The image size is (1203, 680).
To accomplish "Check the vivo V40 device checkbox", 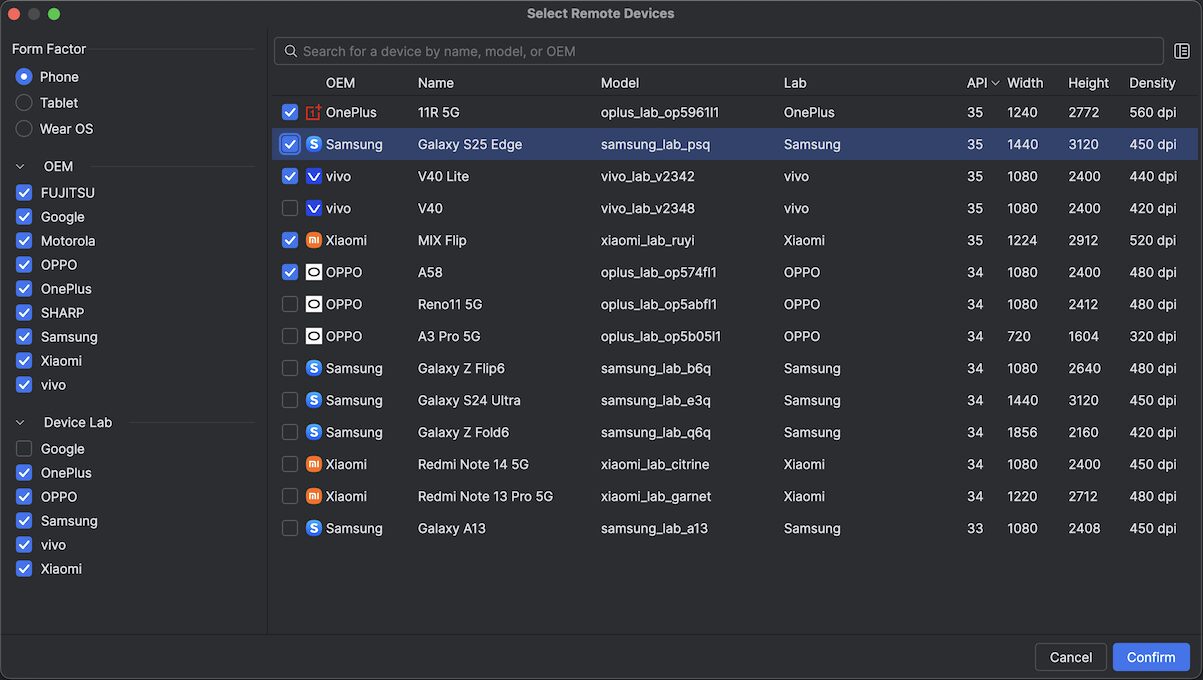I will 290,209.
